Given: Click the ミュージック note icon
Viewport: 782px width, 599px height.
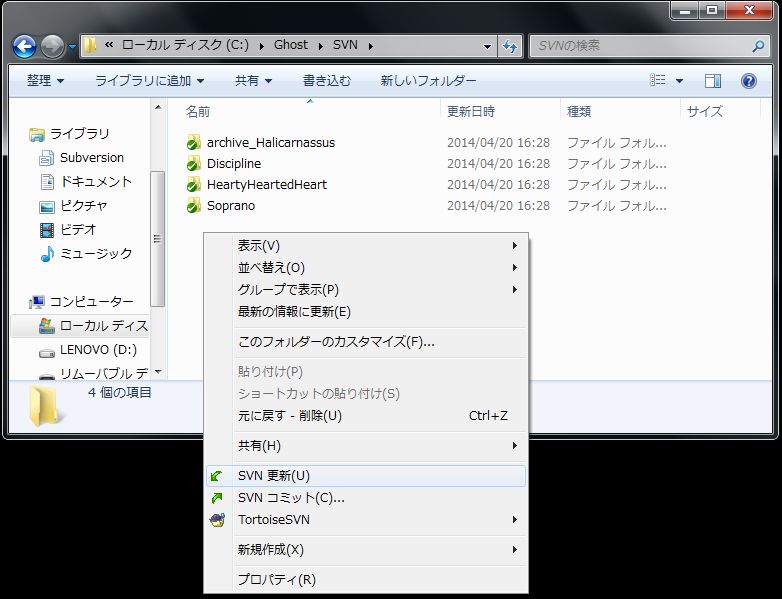Looking at the screenshot, I should click(x=47, y=254).
